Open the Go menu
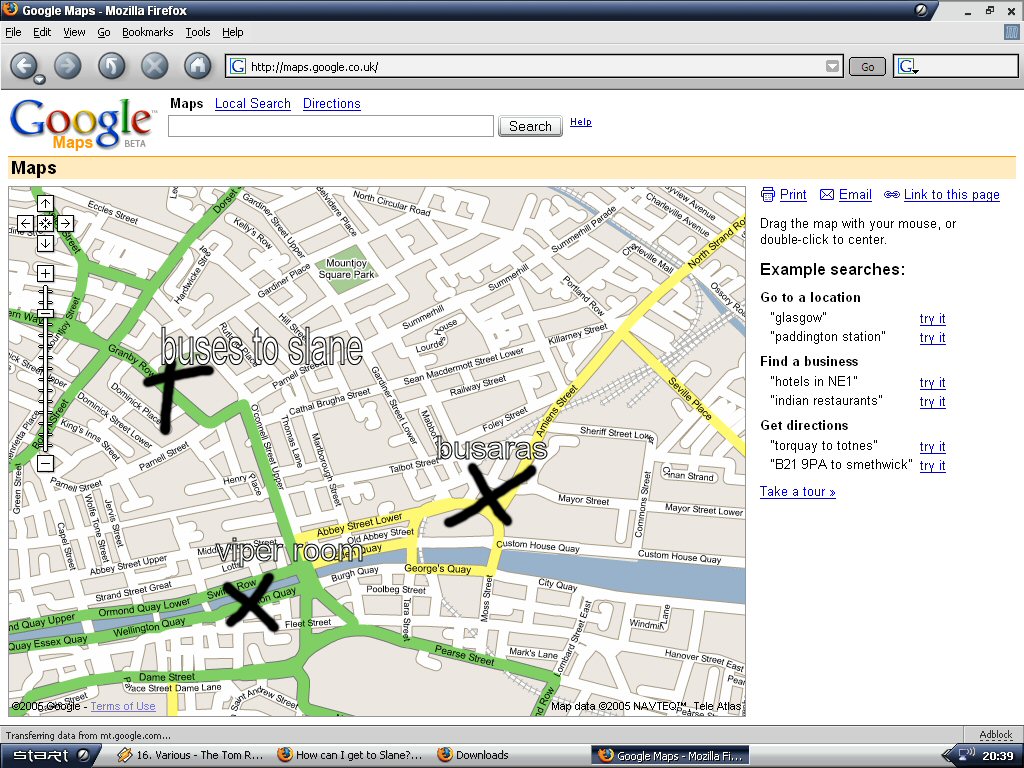The width and height of the screenshot is (1024, 768). (x=104, y=32)
